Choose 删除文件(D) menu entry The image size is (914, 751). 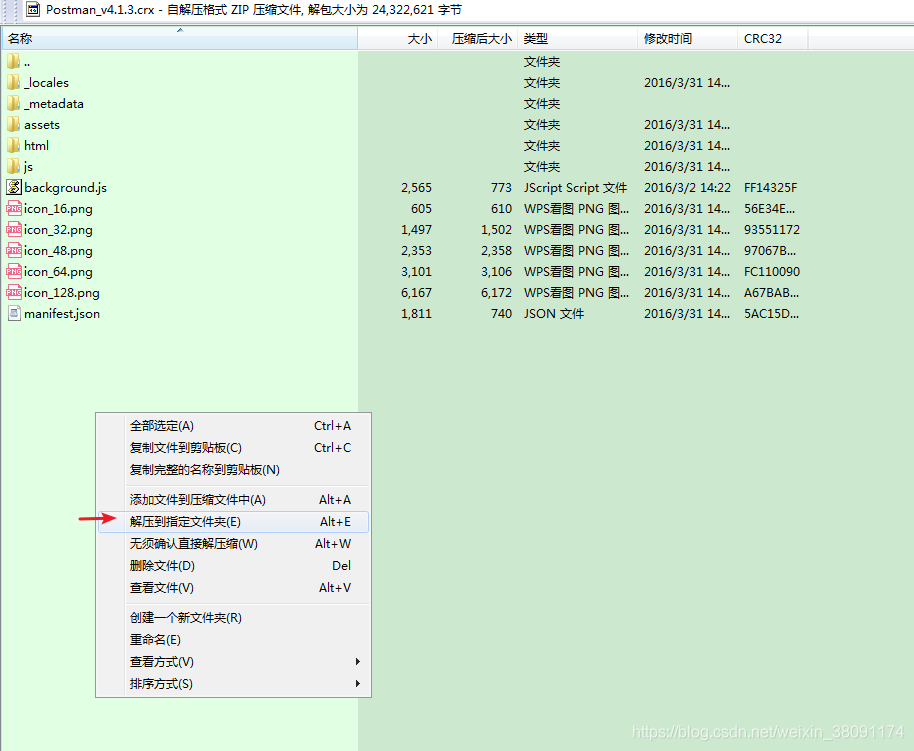[233, 566]
